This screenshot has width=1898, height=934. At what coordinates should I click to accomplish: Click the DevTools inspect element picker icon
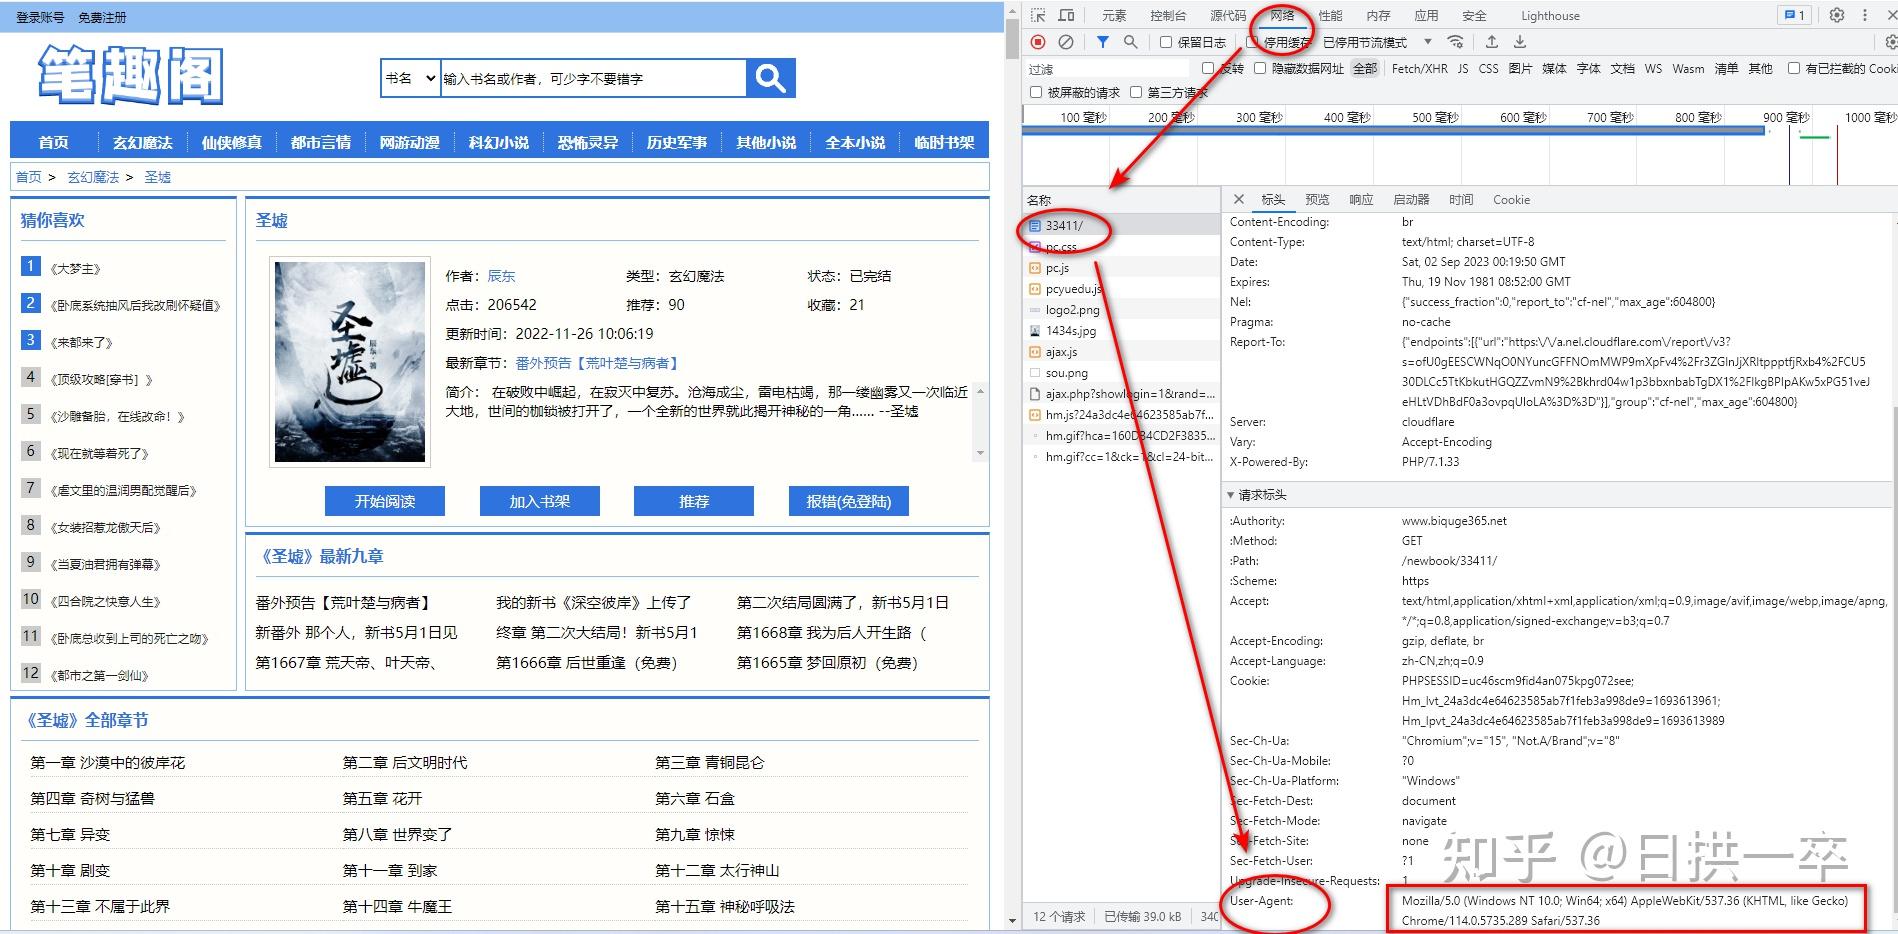point(1038,15)
